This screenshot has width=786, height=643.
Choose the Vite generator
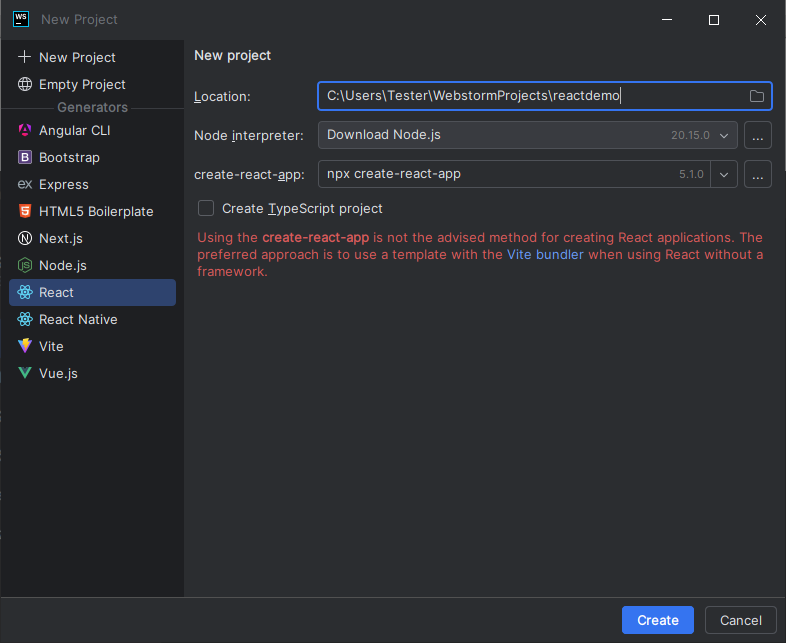coord(93,346)
